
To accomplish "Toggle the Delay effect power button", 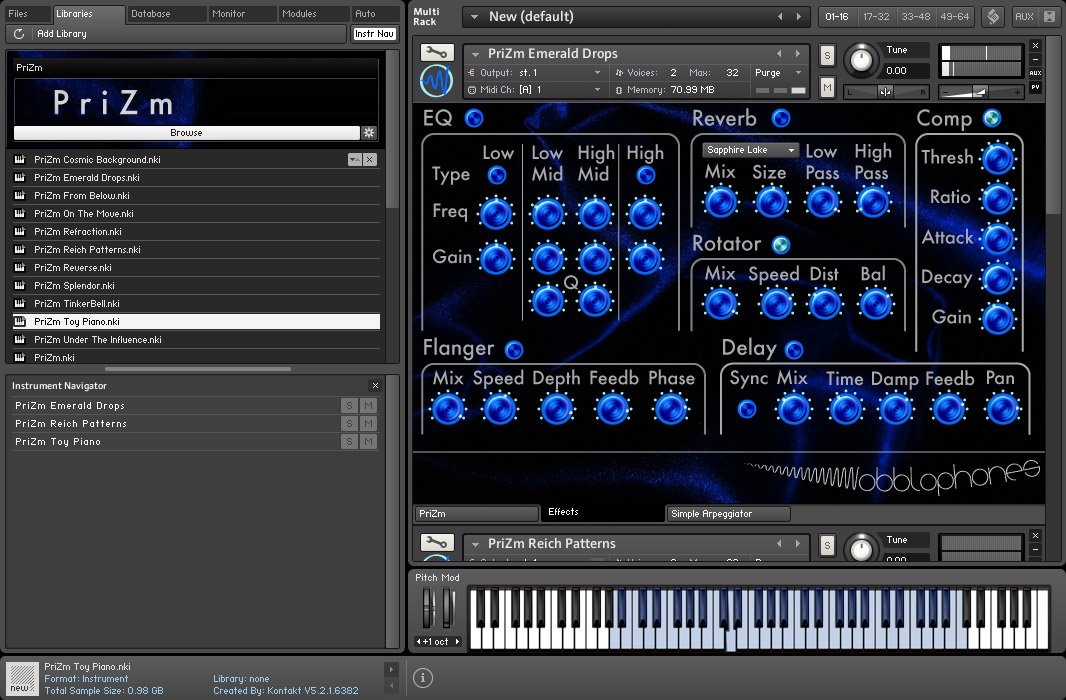I will point(794,349).
